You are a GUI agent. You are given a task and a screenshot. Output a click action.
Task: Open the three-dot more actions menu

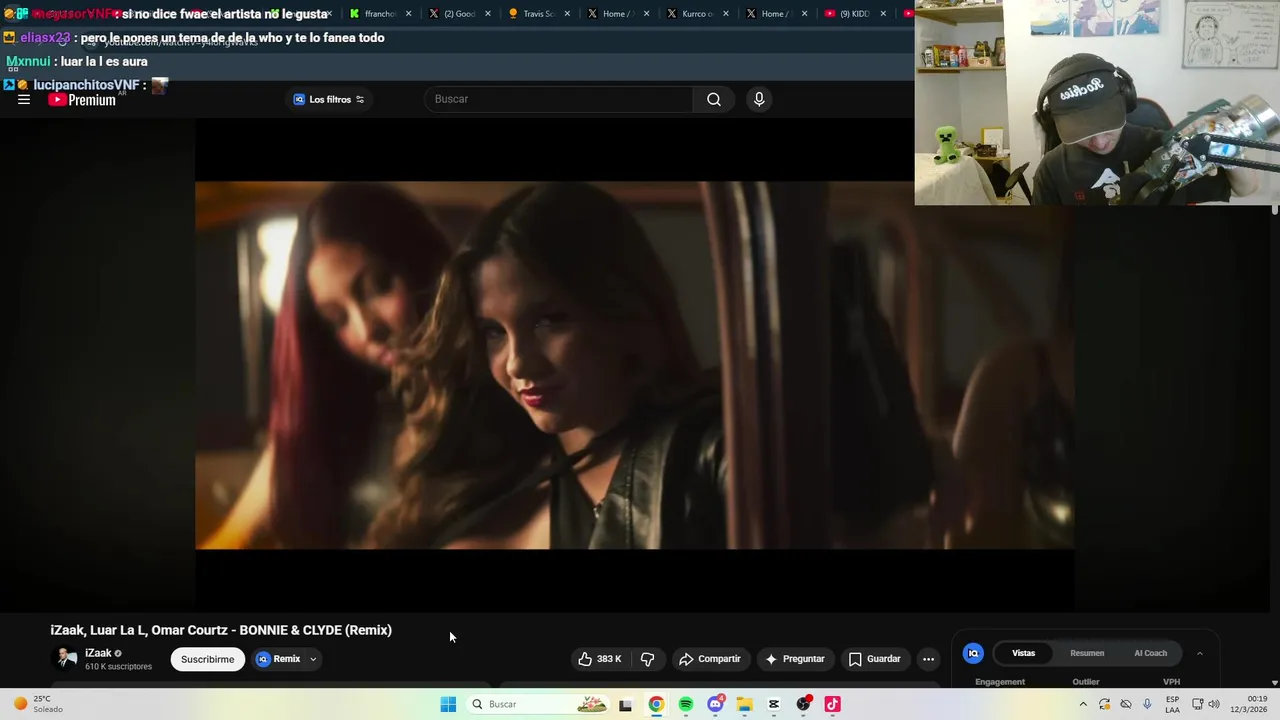coord(928,659)
